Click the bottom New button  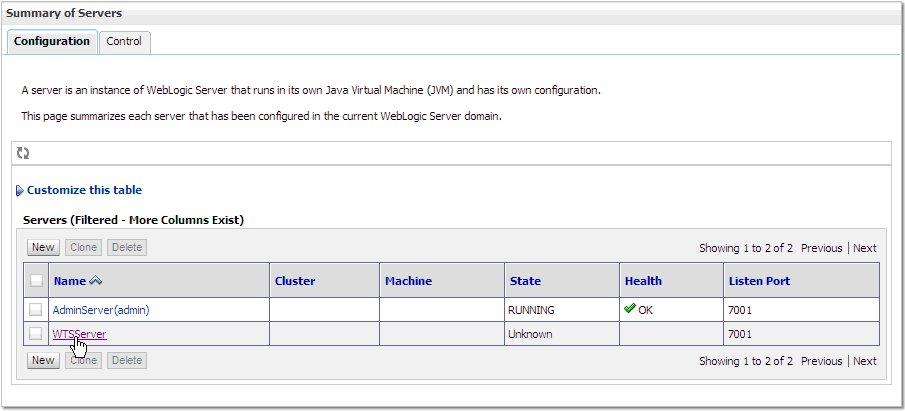click(43, 360)
